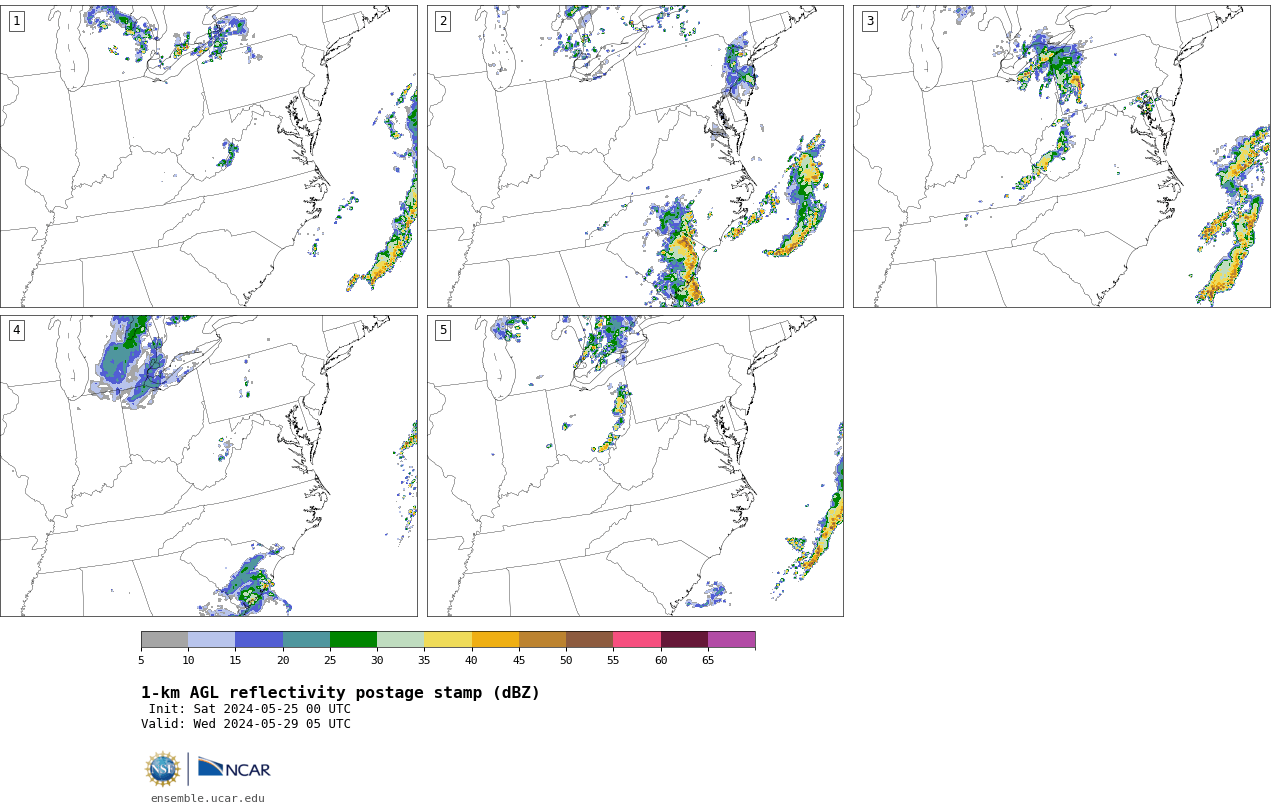
Task: Click the panel number label 3
Action: pyautogui.click(x=870, y=21)
